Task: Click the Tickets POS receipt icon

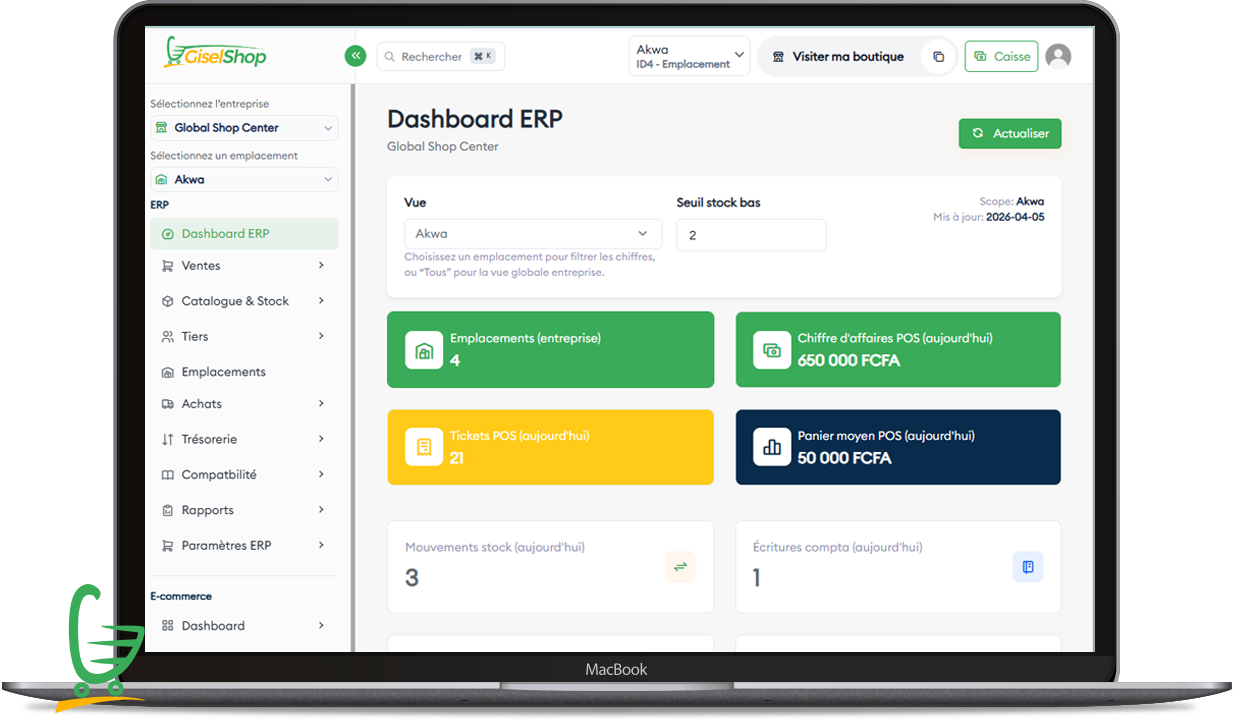Action: pyautogui.click(x=424, y=447)
